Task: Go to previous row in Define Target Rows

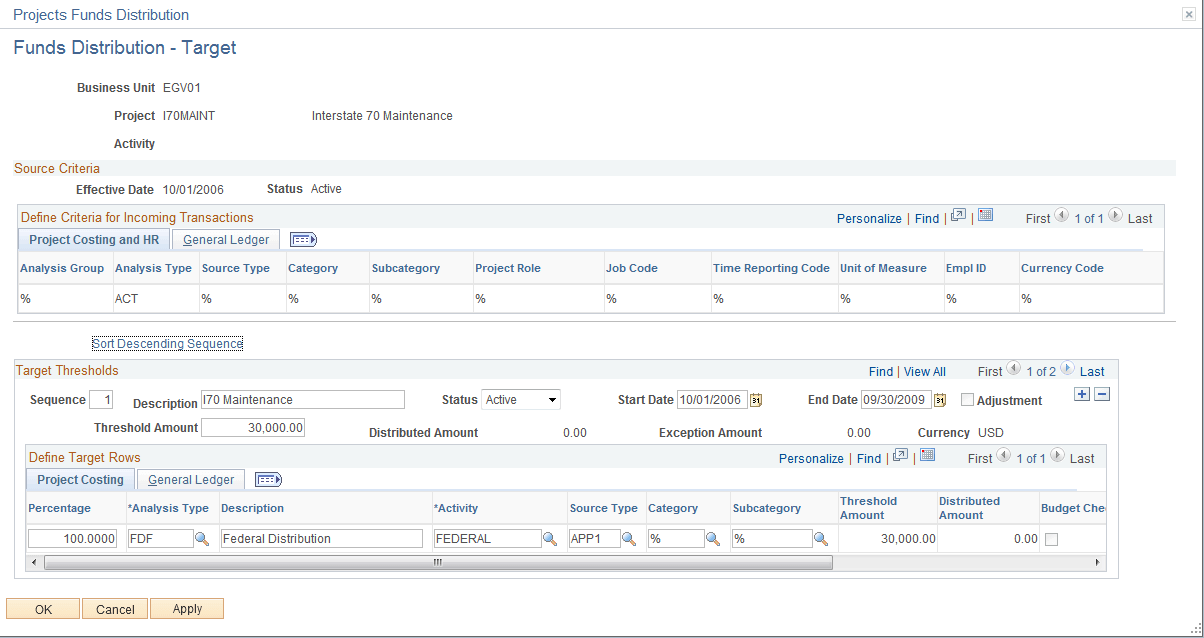Action: pyautogui.click(x=1005, y=456)
